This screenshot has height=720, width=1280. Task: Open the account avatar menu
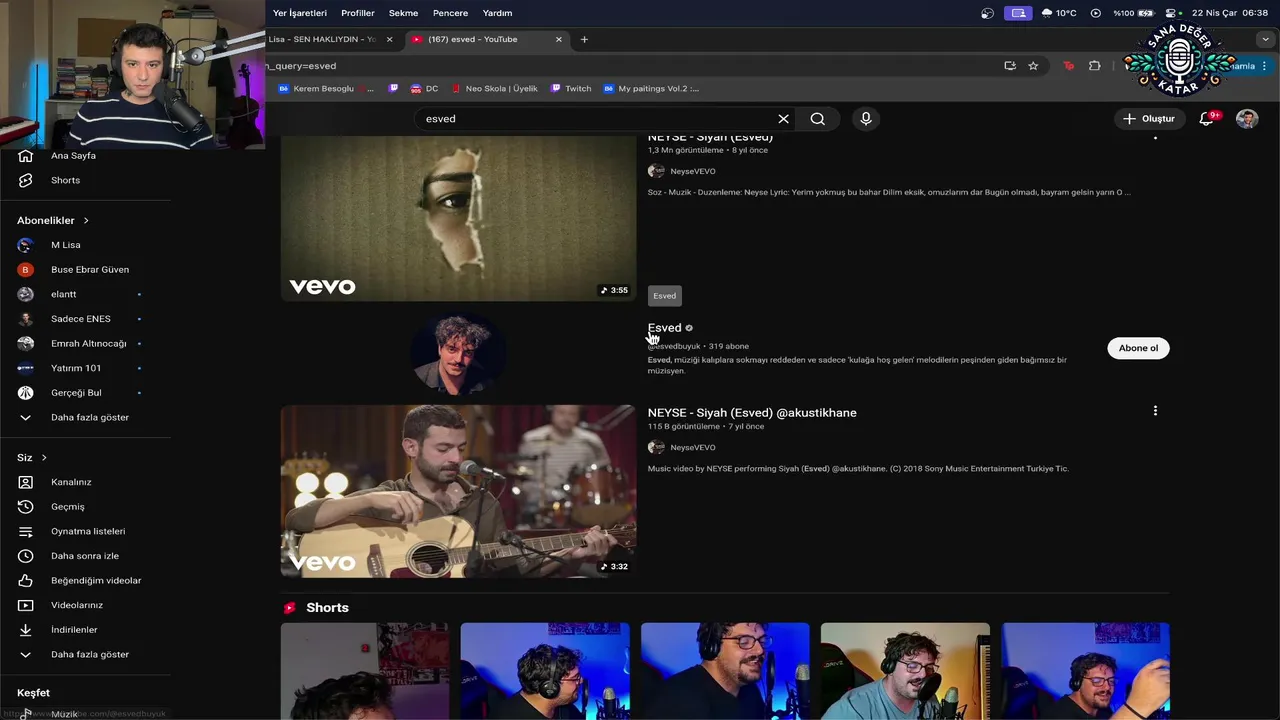(1247, 118)
